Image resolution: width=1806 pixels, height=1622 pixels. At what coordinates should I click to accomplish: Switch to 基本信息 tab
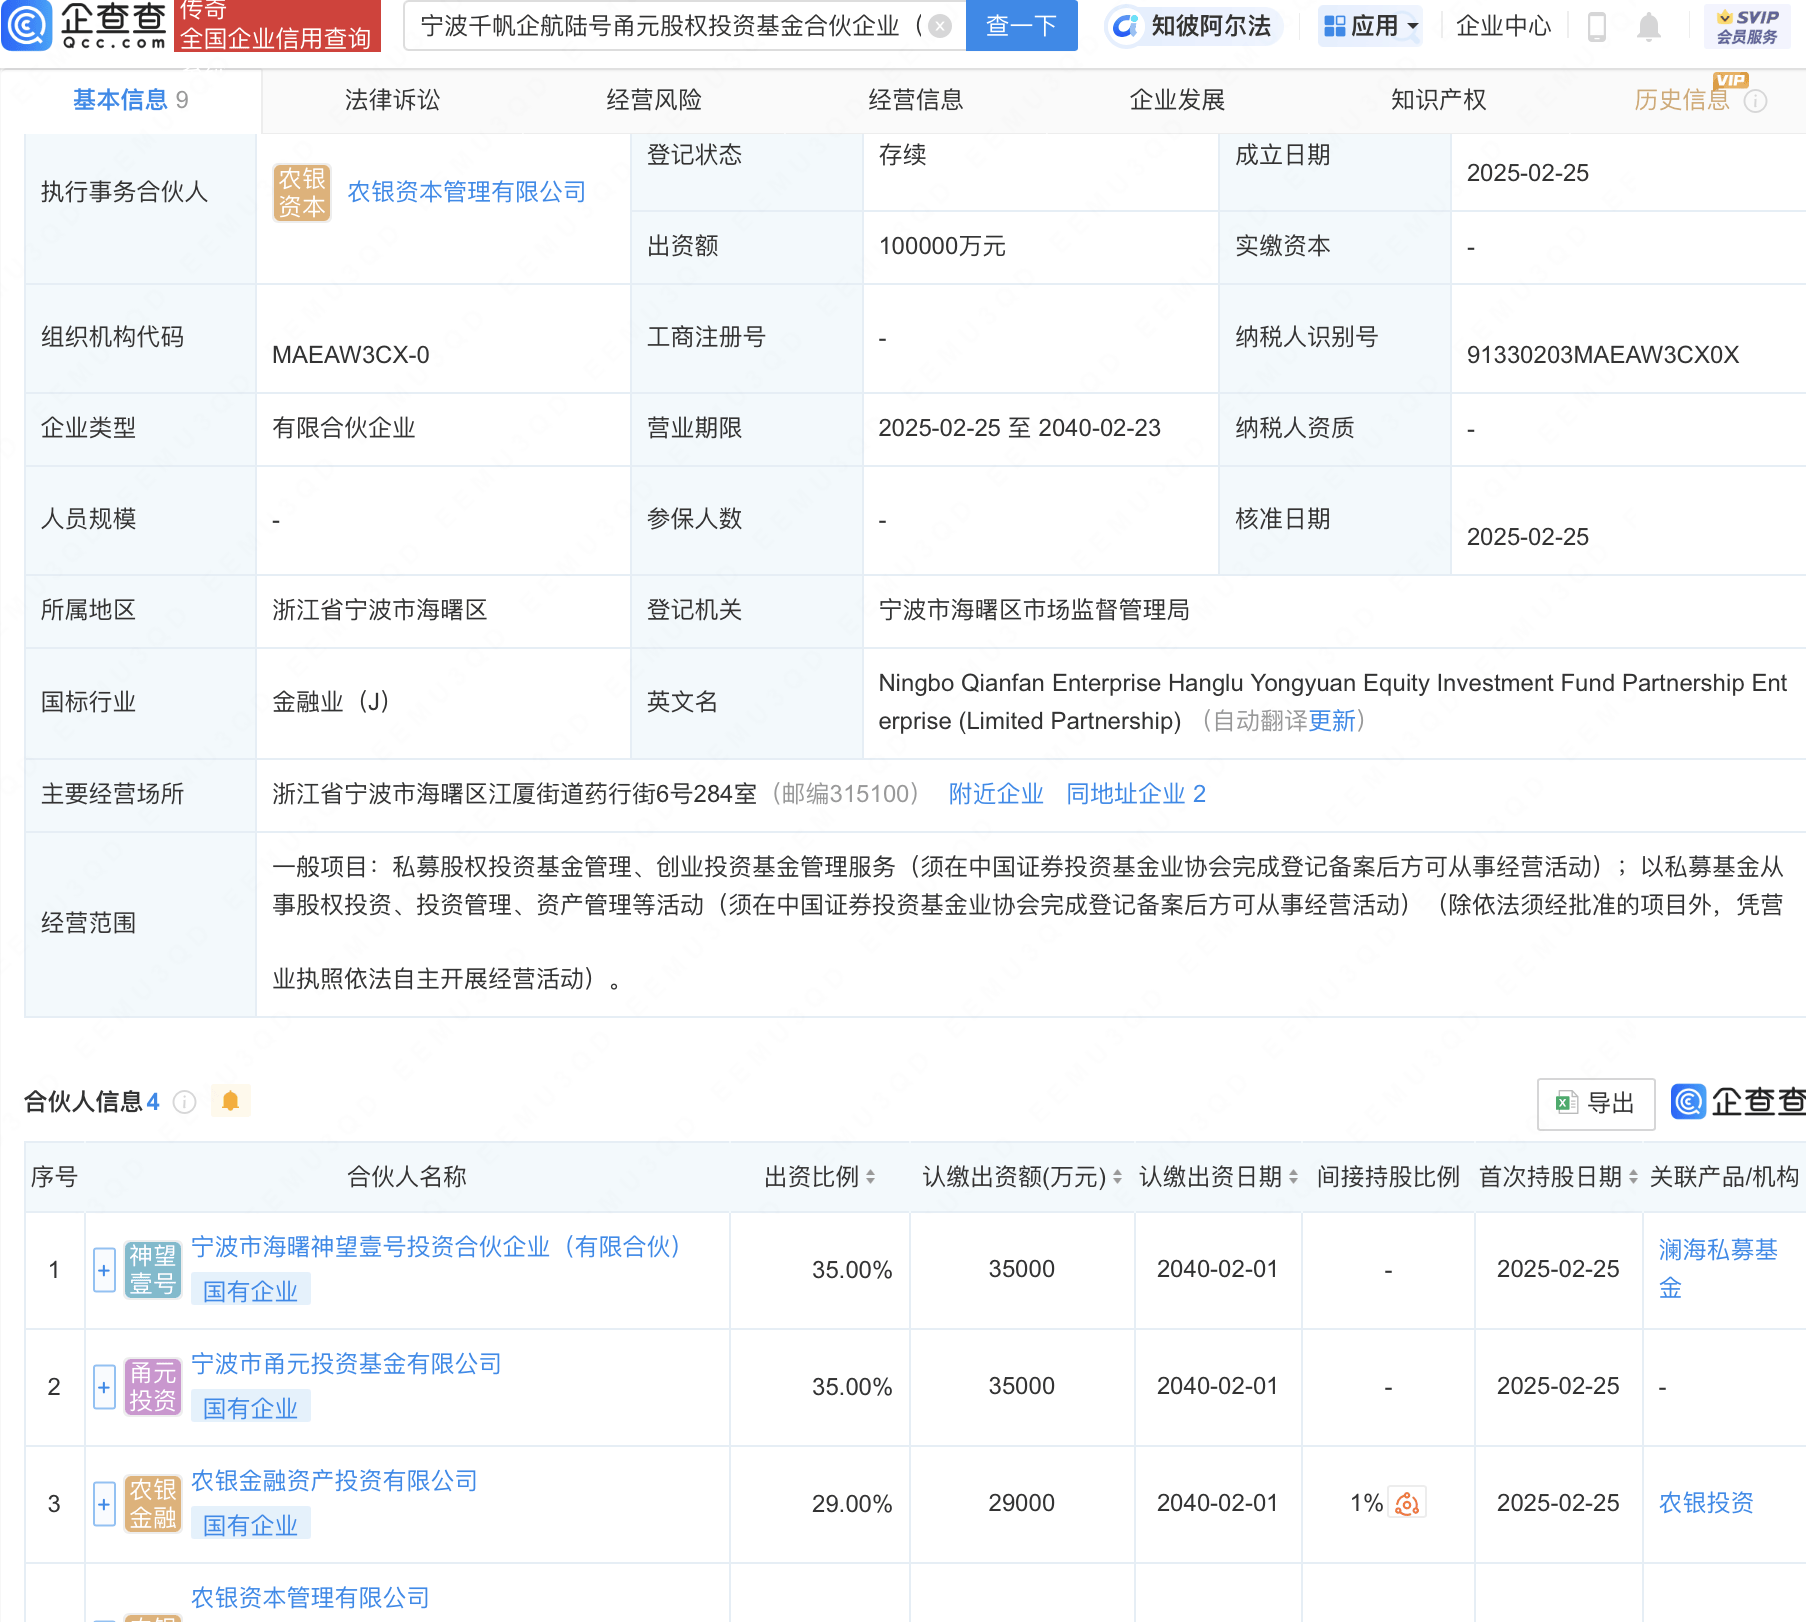(x=131, y=100)
